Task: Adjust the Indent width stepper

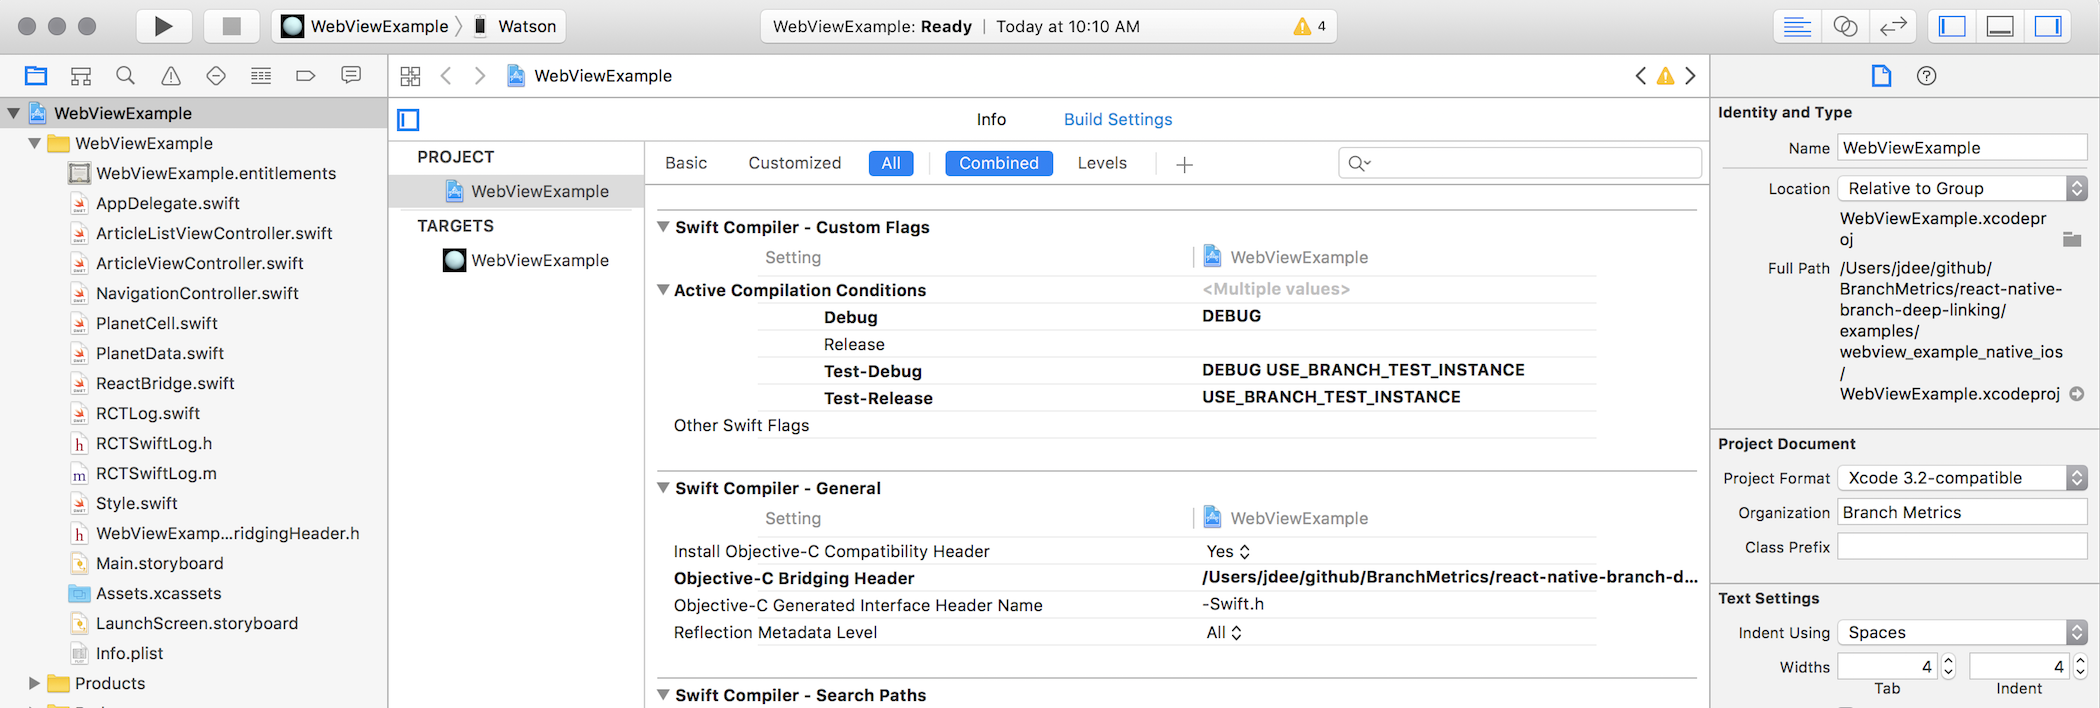Action: click(2080, 666)
